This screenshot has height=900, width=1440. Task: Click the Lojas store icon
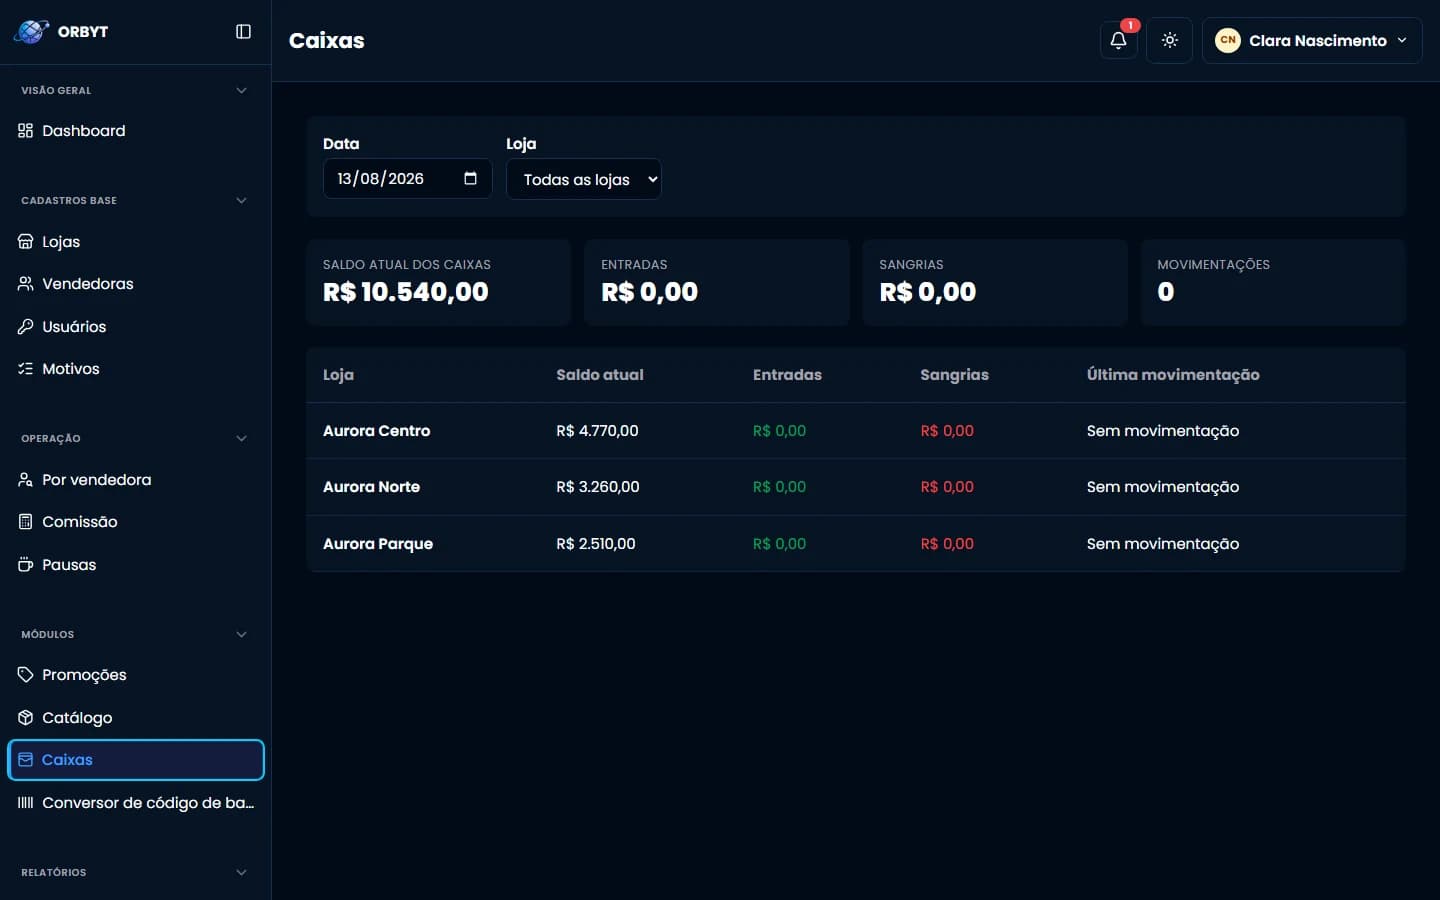26,242
